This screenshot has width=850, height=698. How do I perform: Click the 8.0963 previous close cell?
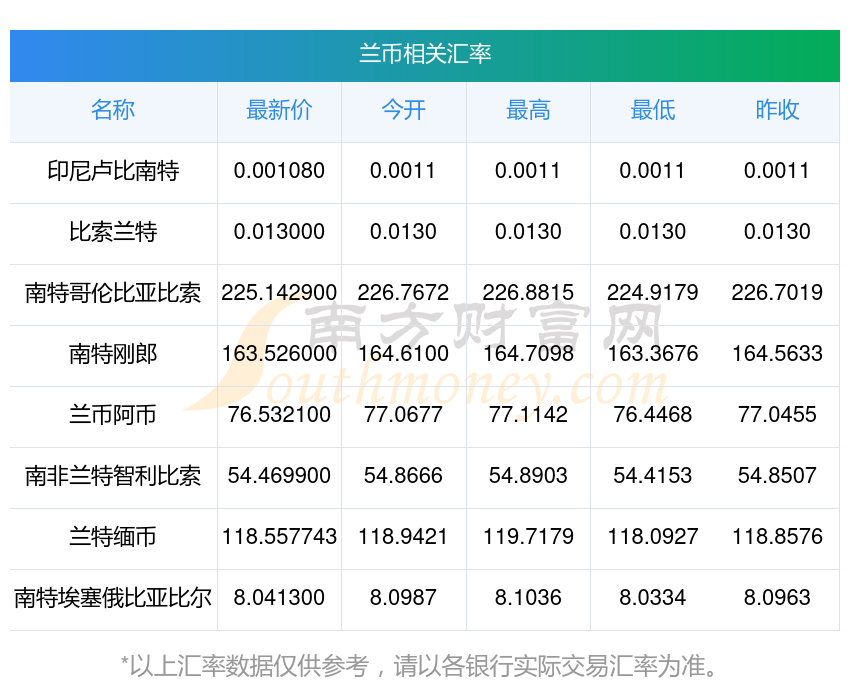click(x=777, y=598)
